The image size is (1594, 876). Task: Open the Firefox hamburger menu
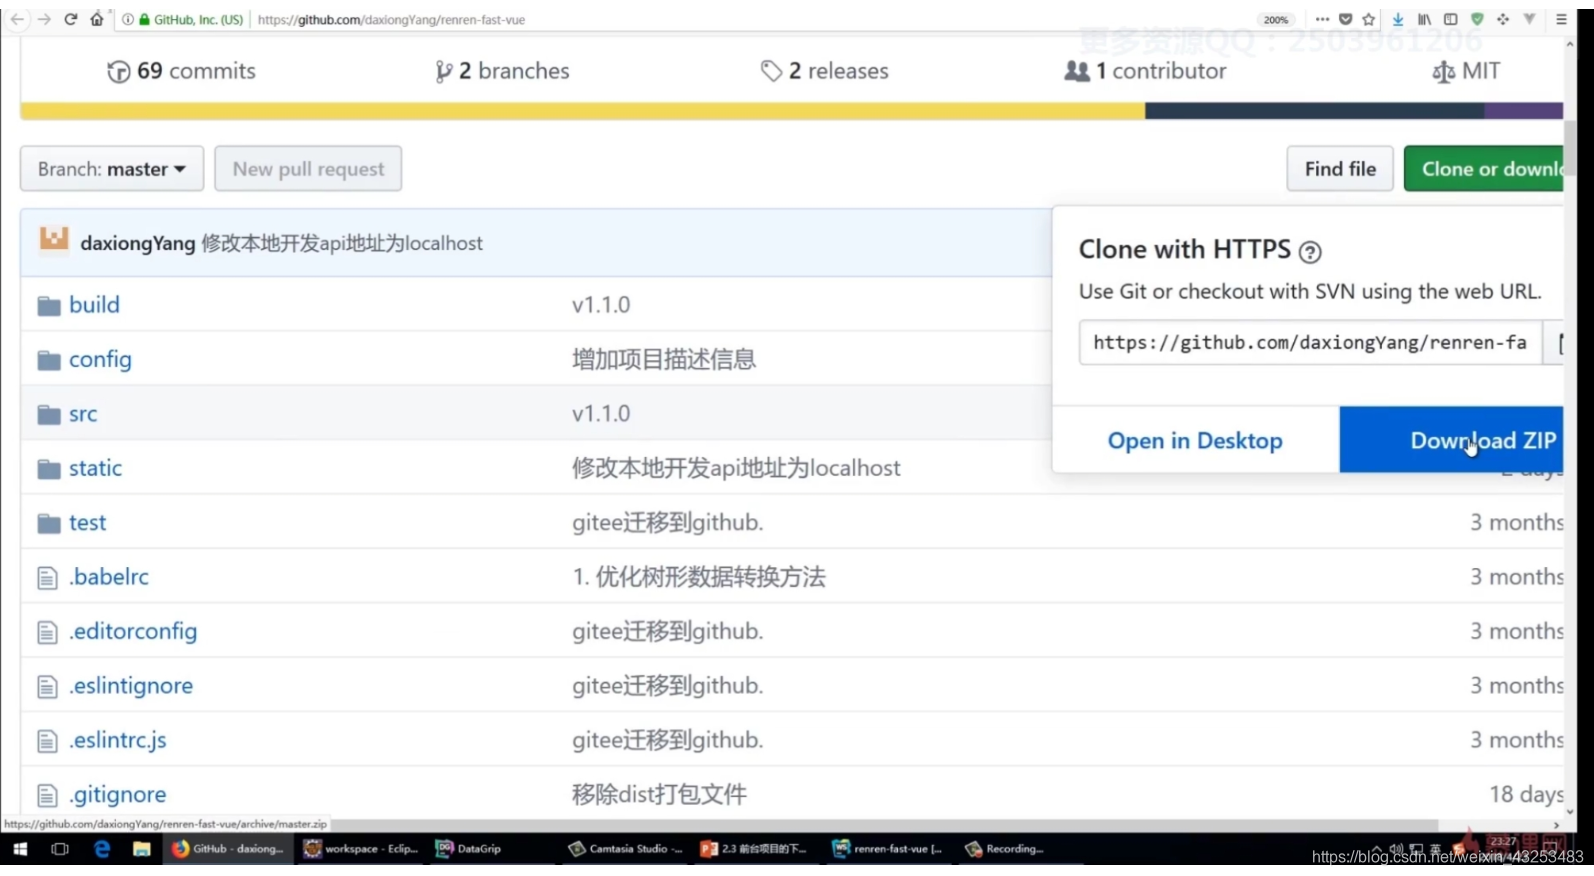point(1561,19)
